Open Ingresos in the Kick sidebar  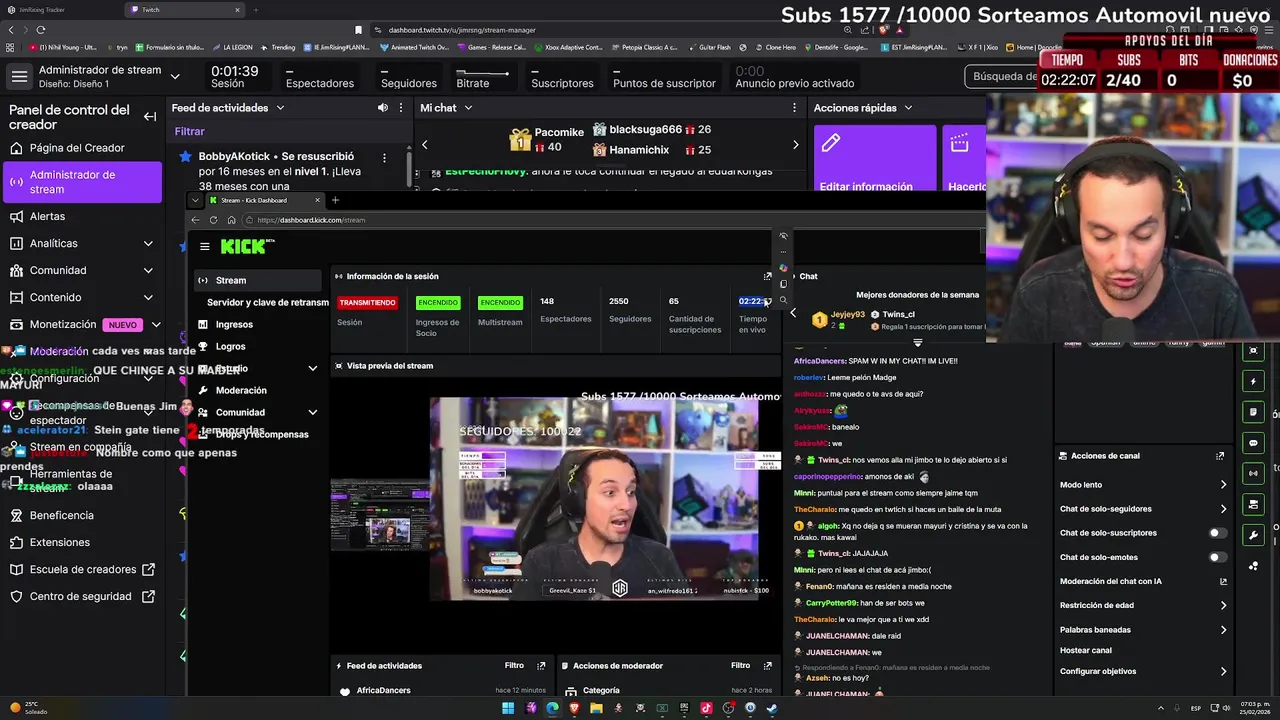(x=234, y=324)
